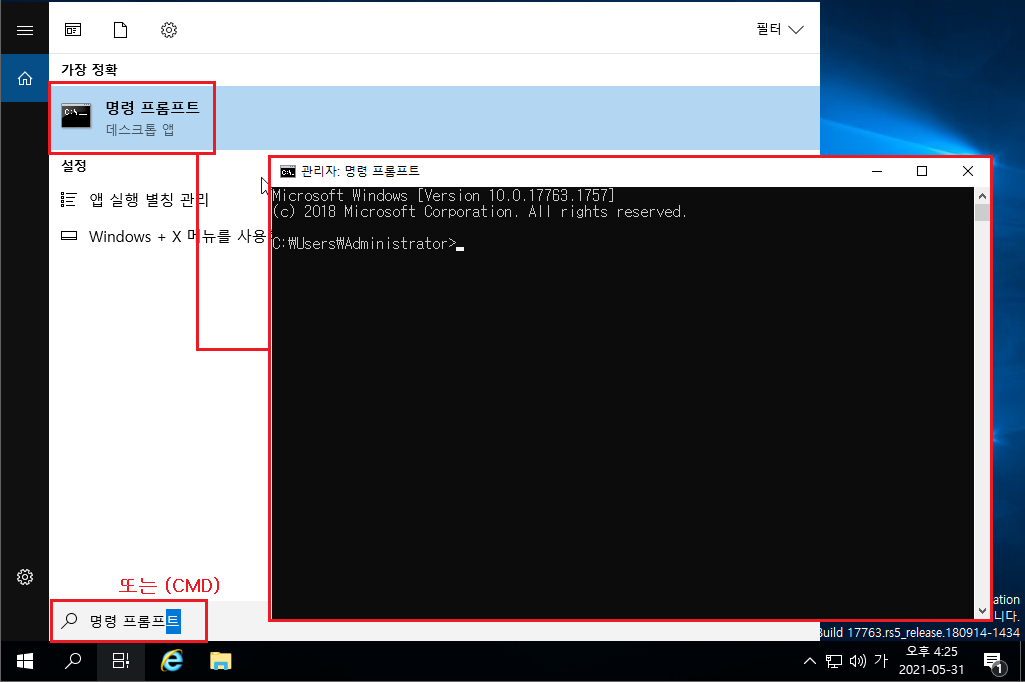Click the command prompt scrollbar thumb
Viewport: 1025px width, 682px height.
click(x=982, y=213)
